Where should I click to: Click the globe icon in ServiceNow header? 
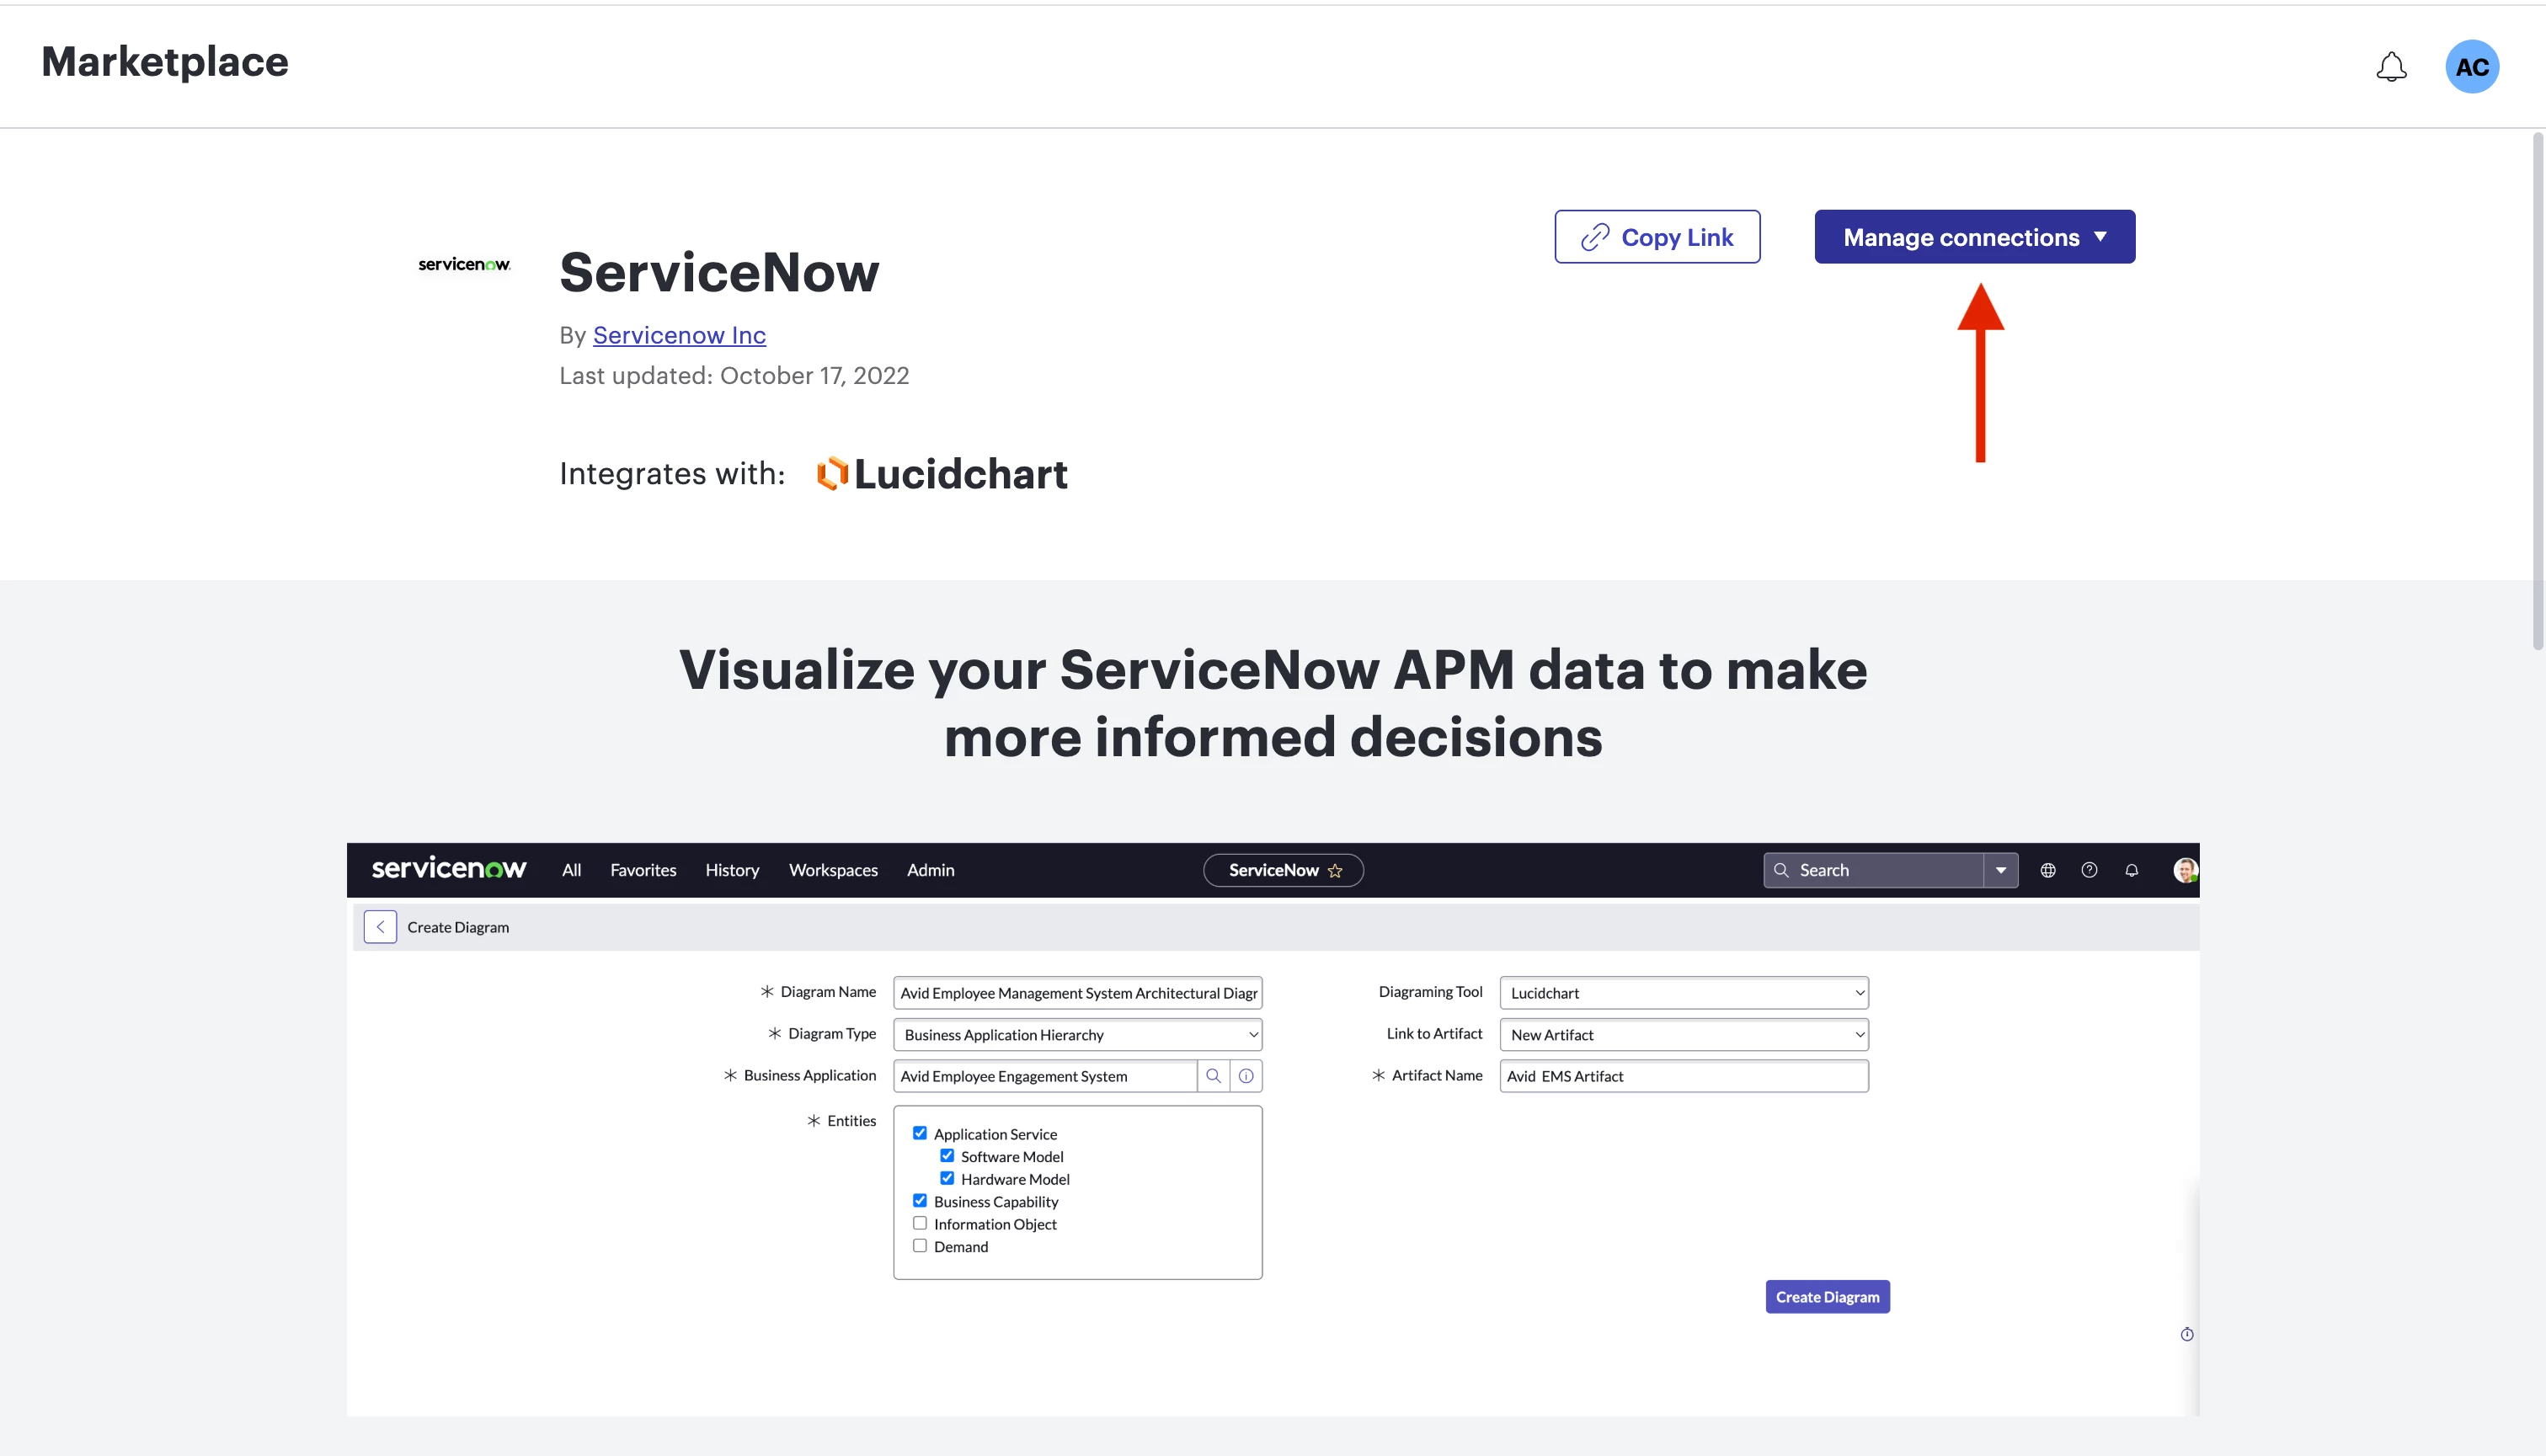[x=2047, y=870]
